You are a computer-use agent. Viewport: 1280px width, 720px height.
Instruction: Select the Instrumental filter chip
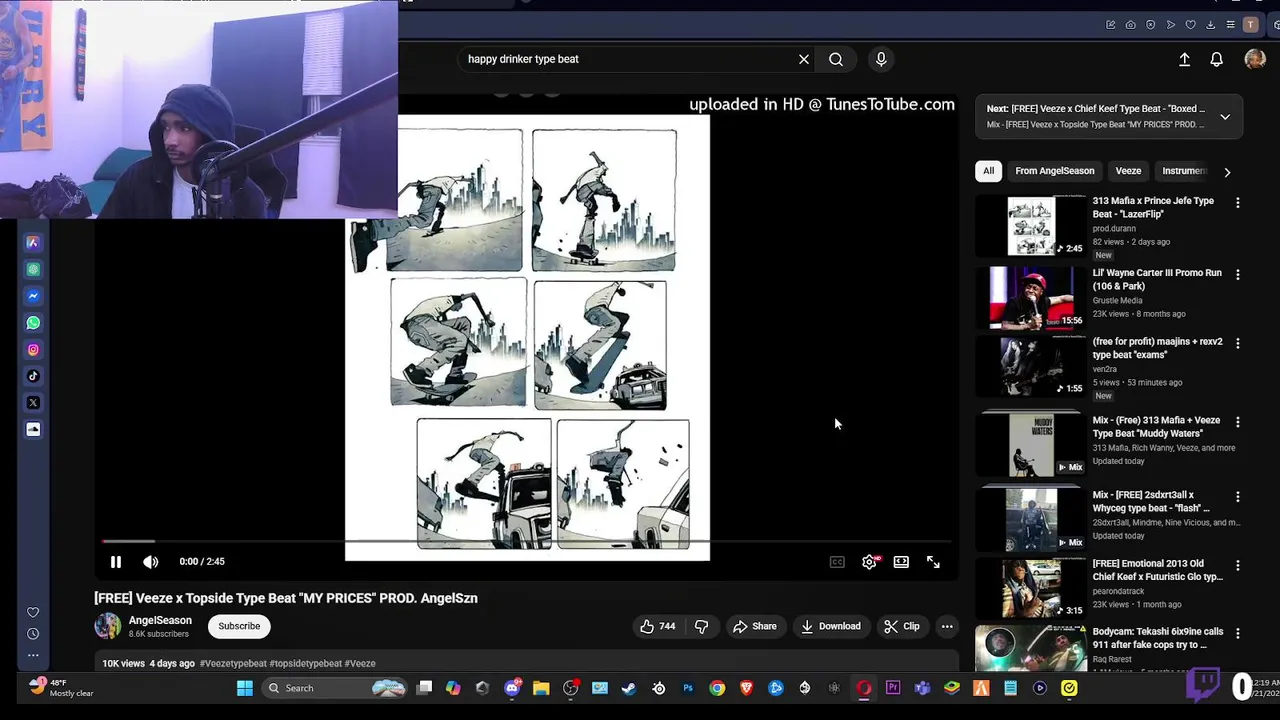coord(1184,171)
